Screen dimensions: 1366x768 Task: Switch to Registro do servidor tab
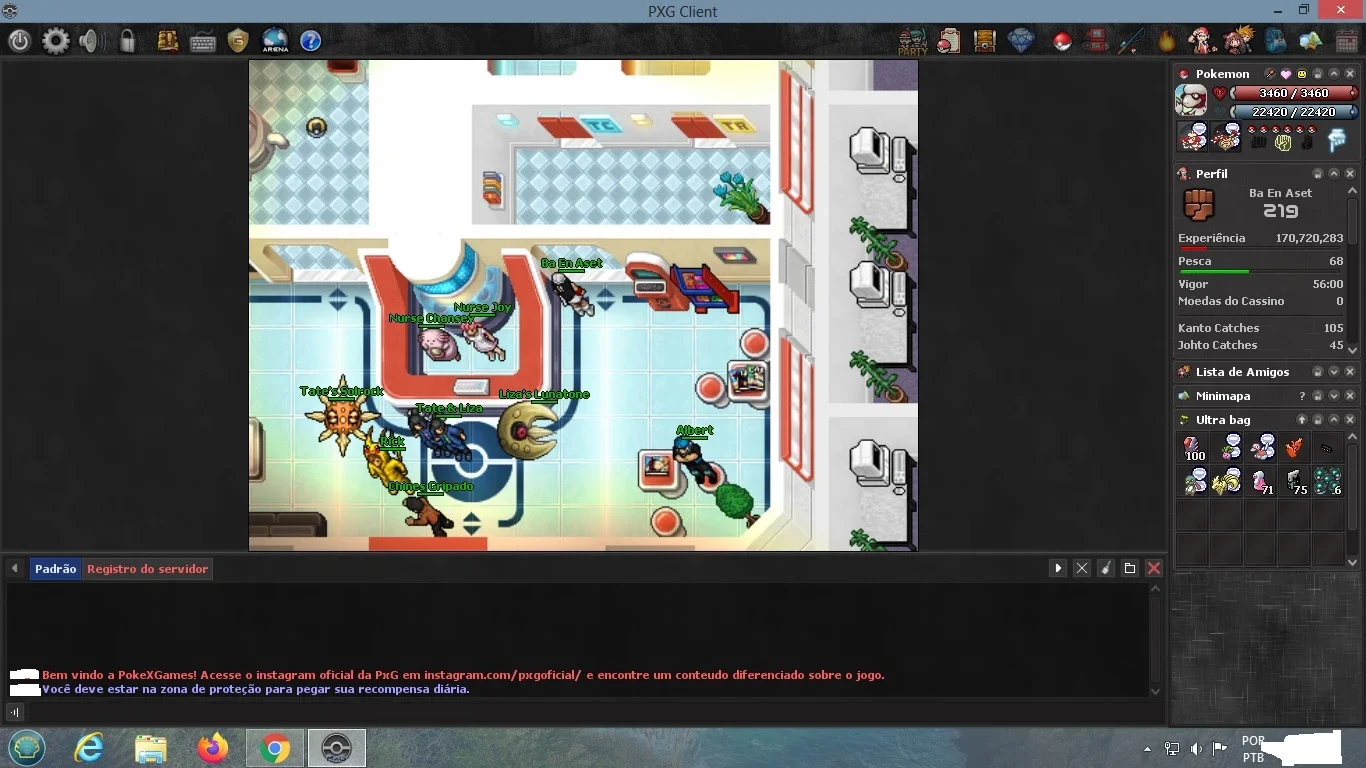coord(148,569)
